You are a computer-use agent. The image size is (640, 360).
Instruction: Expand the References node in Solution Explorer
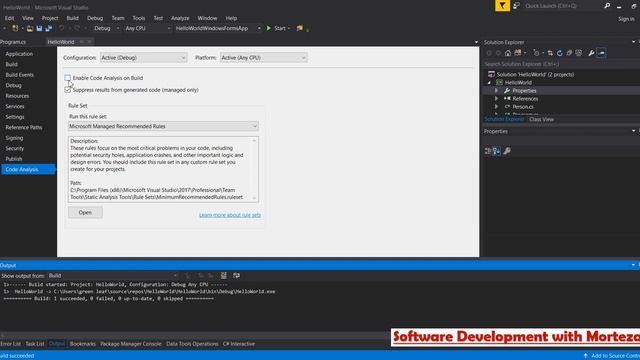coord(496,99)
